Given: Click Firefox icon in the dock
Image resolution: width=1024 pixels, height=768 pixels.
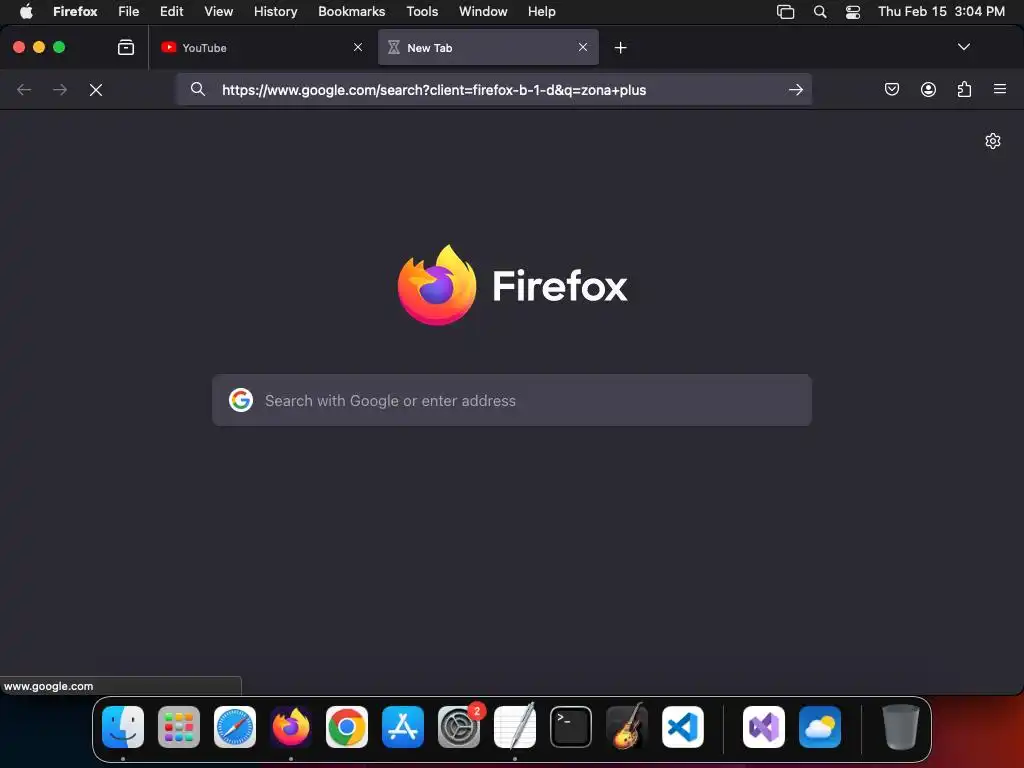Looking at the screenshot, I should pos(291,726).
